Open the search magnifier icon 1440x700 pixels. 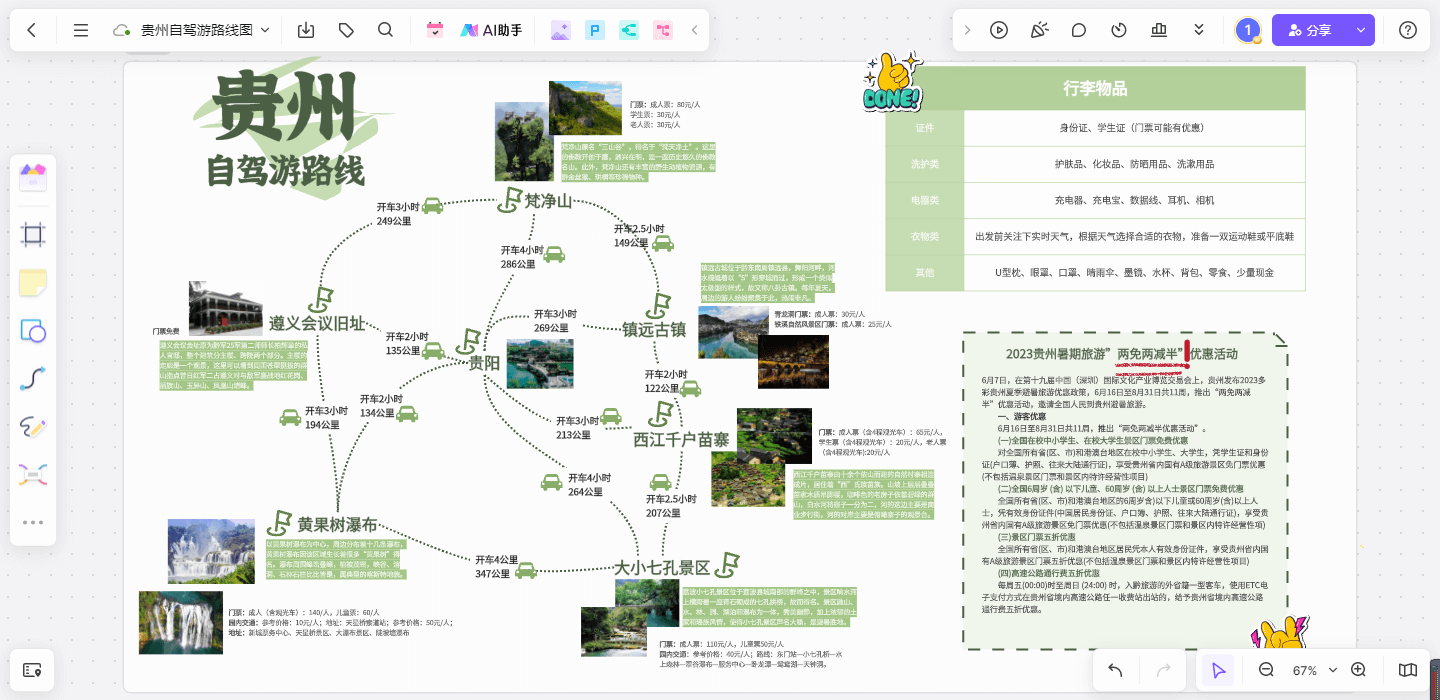click(x=385, y=30)
